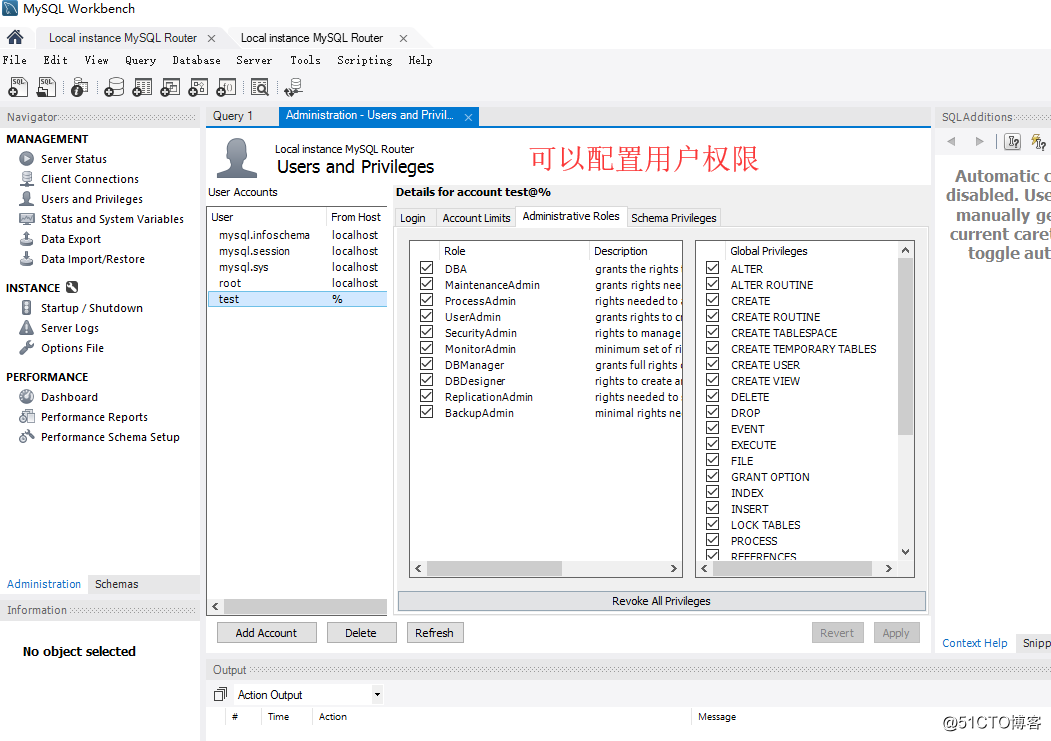
Task: Switch to the Schemas navigator tab
Action: coord(117,584)
